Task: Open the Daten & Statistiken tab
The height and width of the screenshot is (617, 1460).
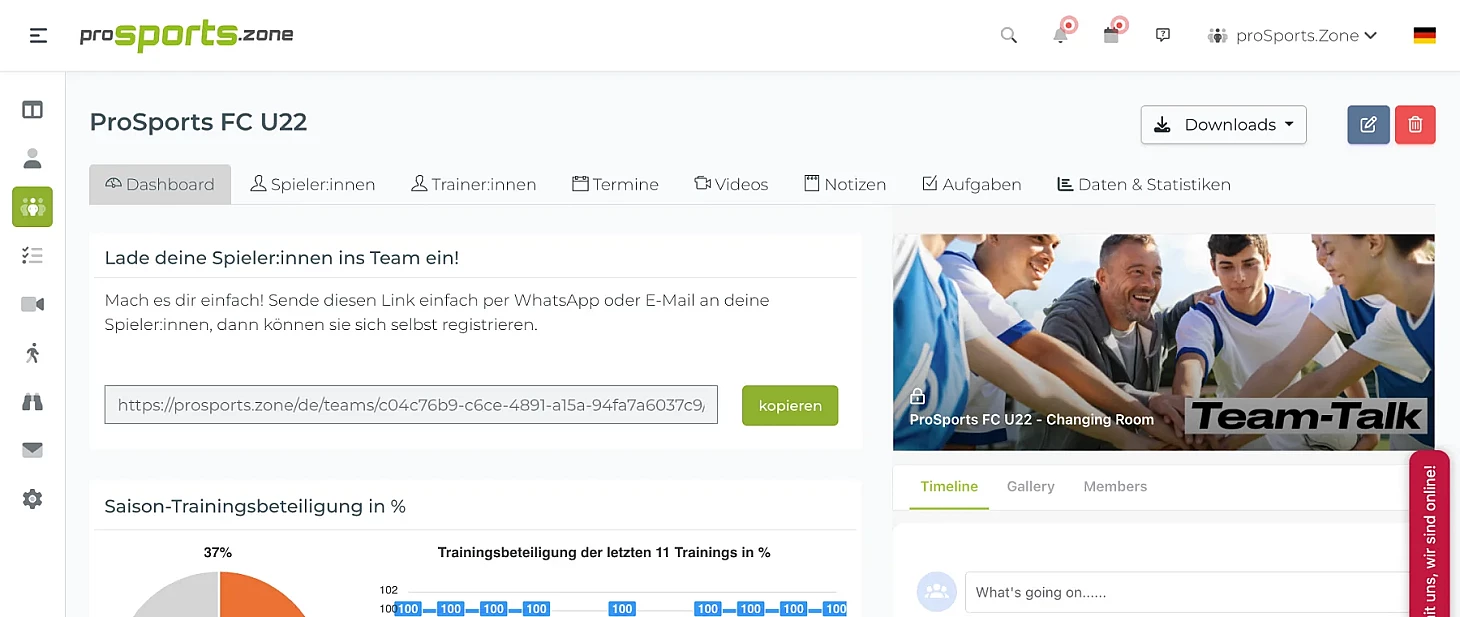Action: coord(1143,185)
